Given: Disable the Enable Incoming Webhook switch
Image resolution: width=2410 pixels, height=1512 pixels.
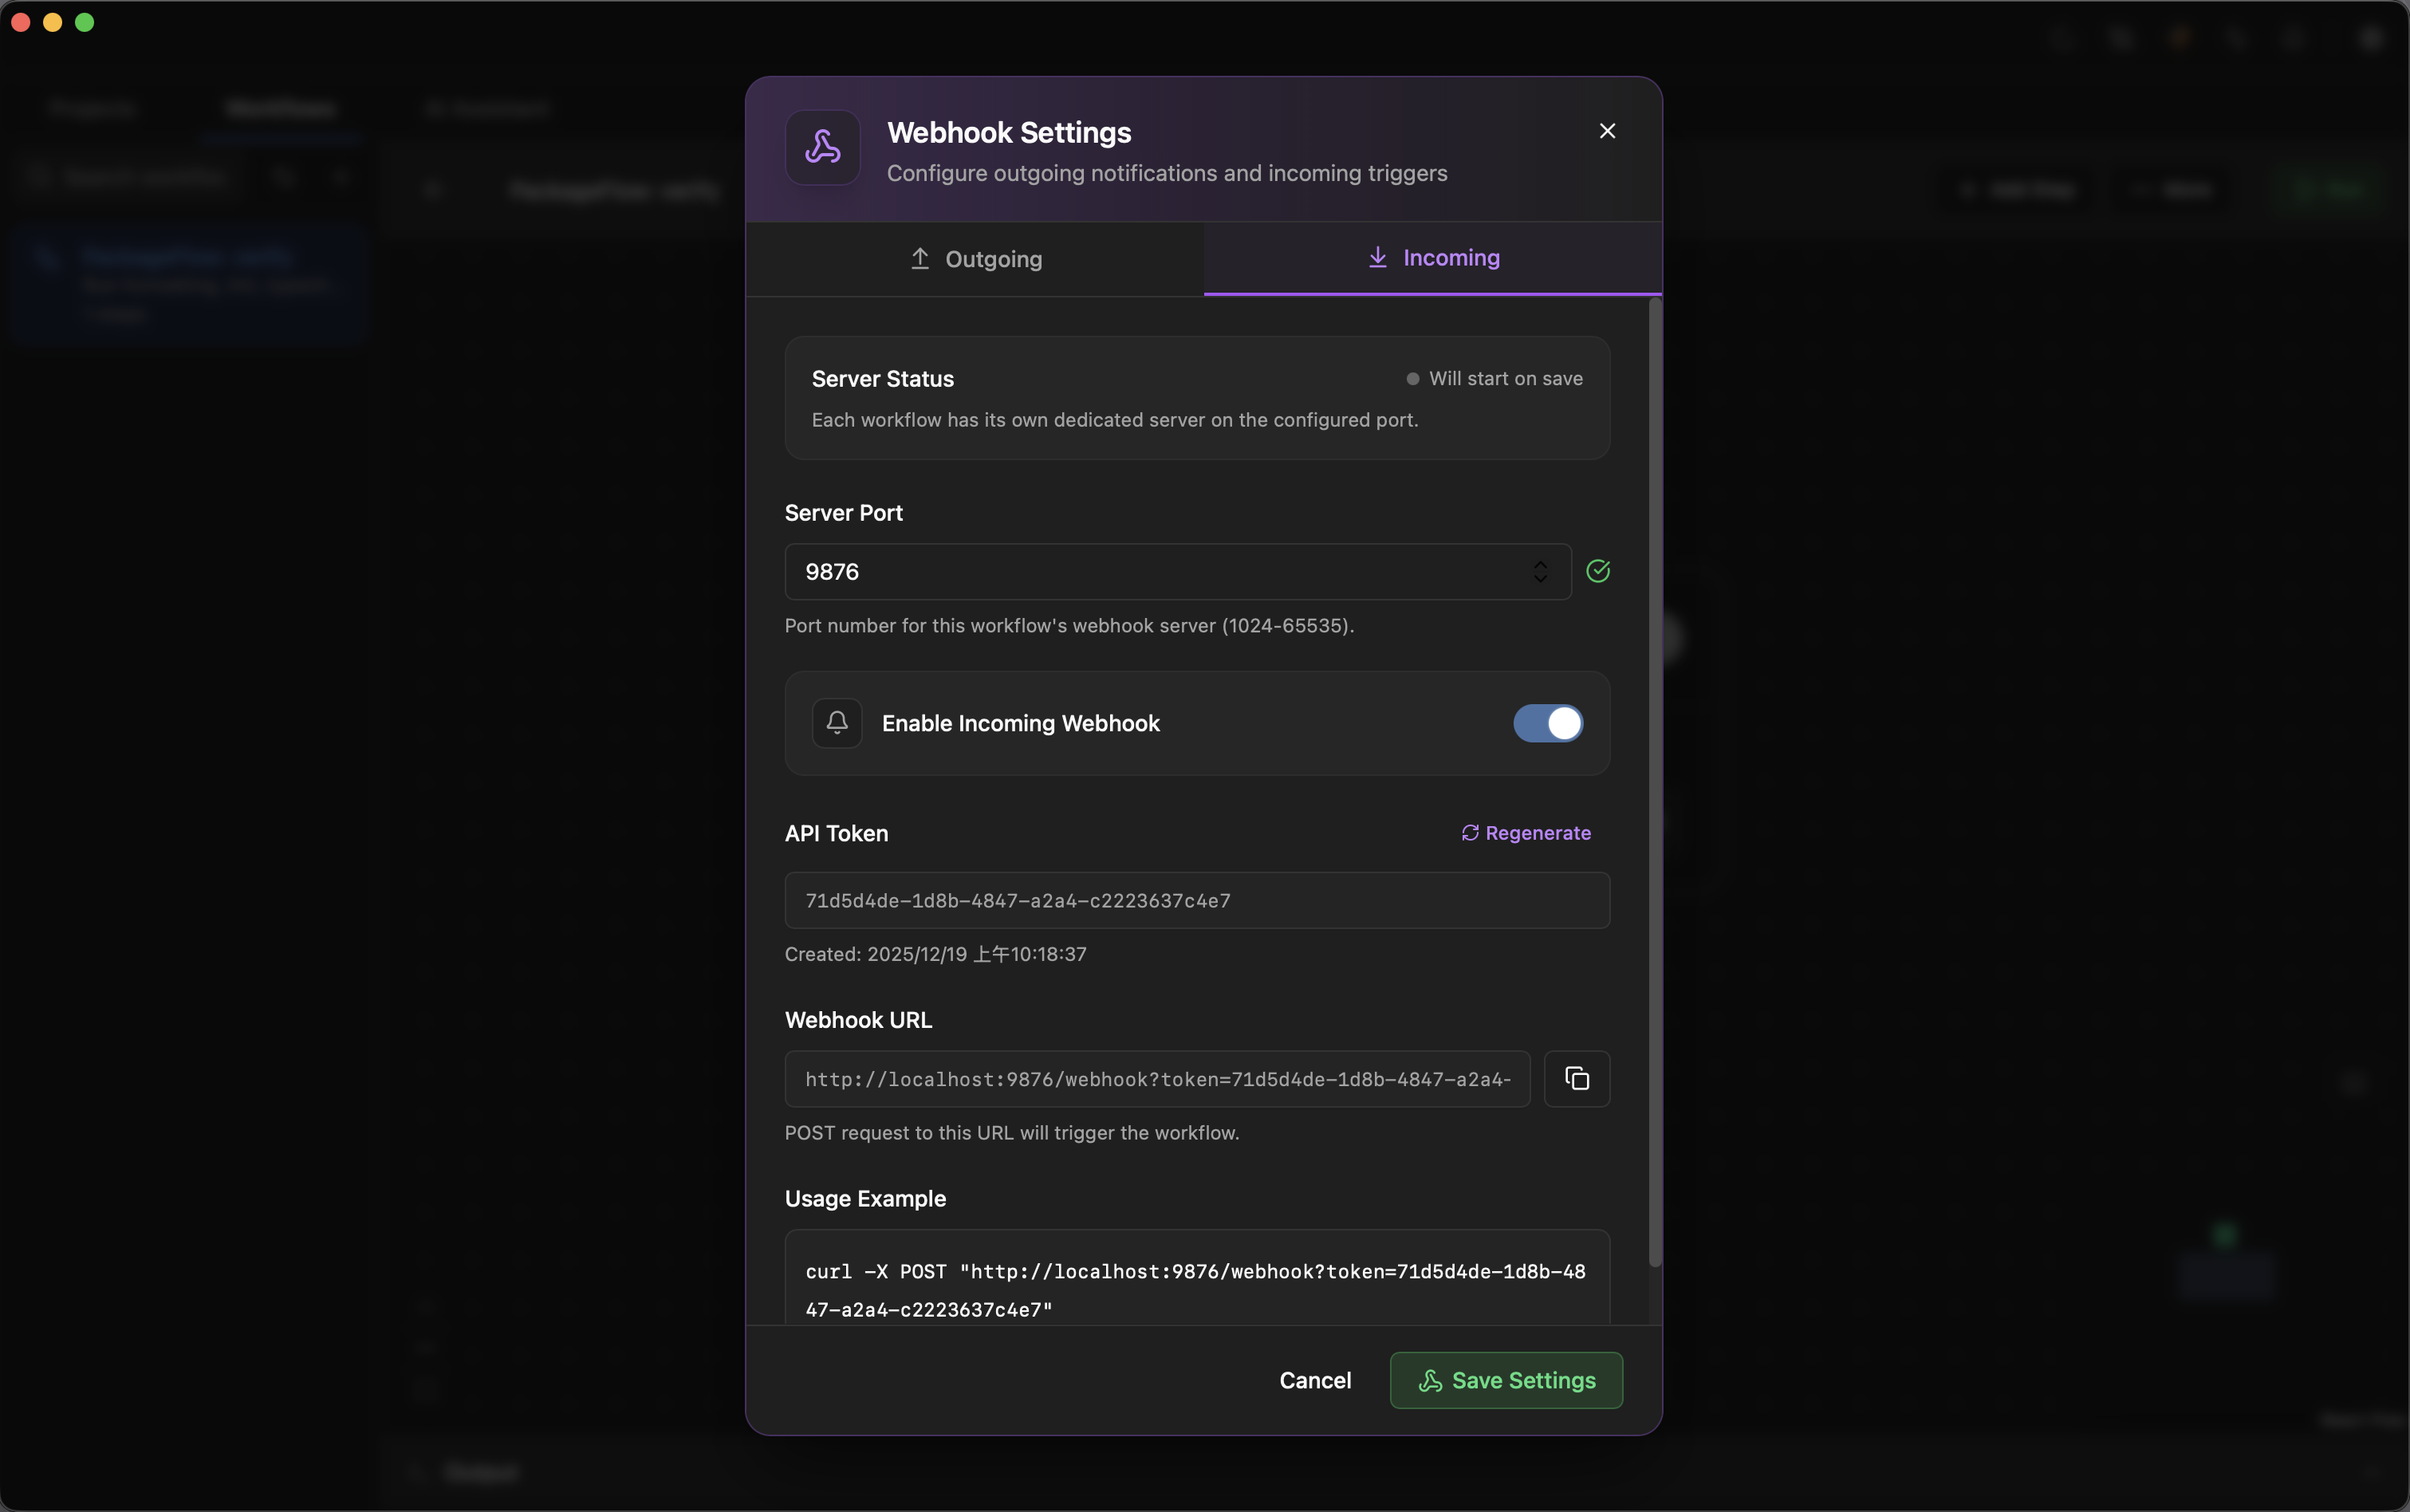Looking at the screenshot, I should [x=1547, y=723].
